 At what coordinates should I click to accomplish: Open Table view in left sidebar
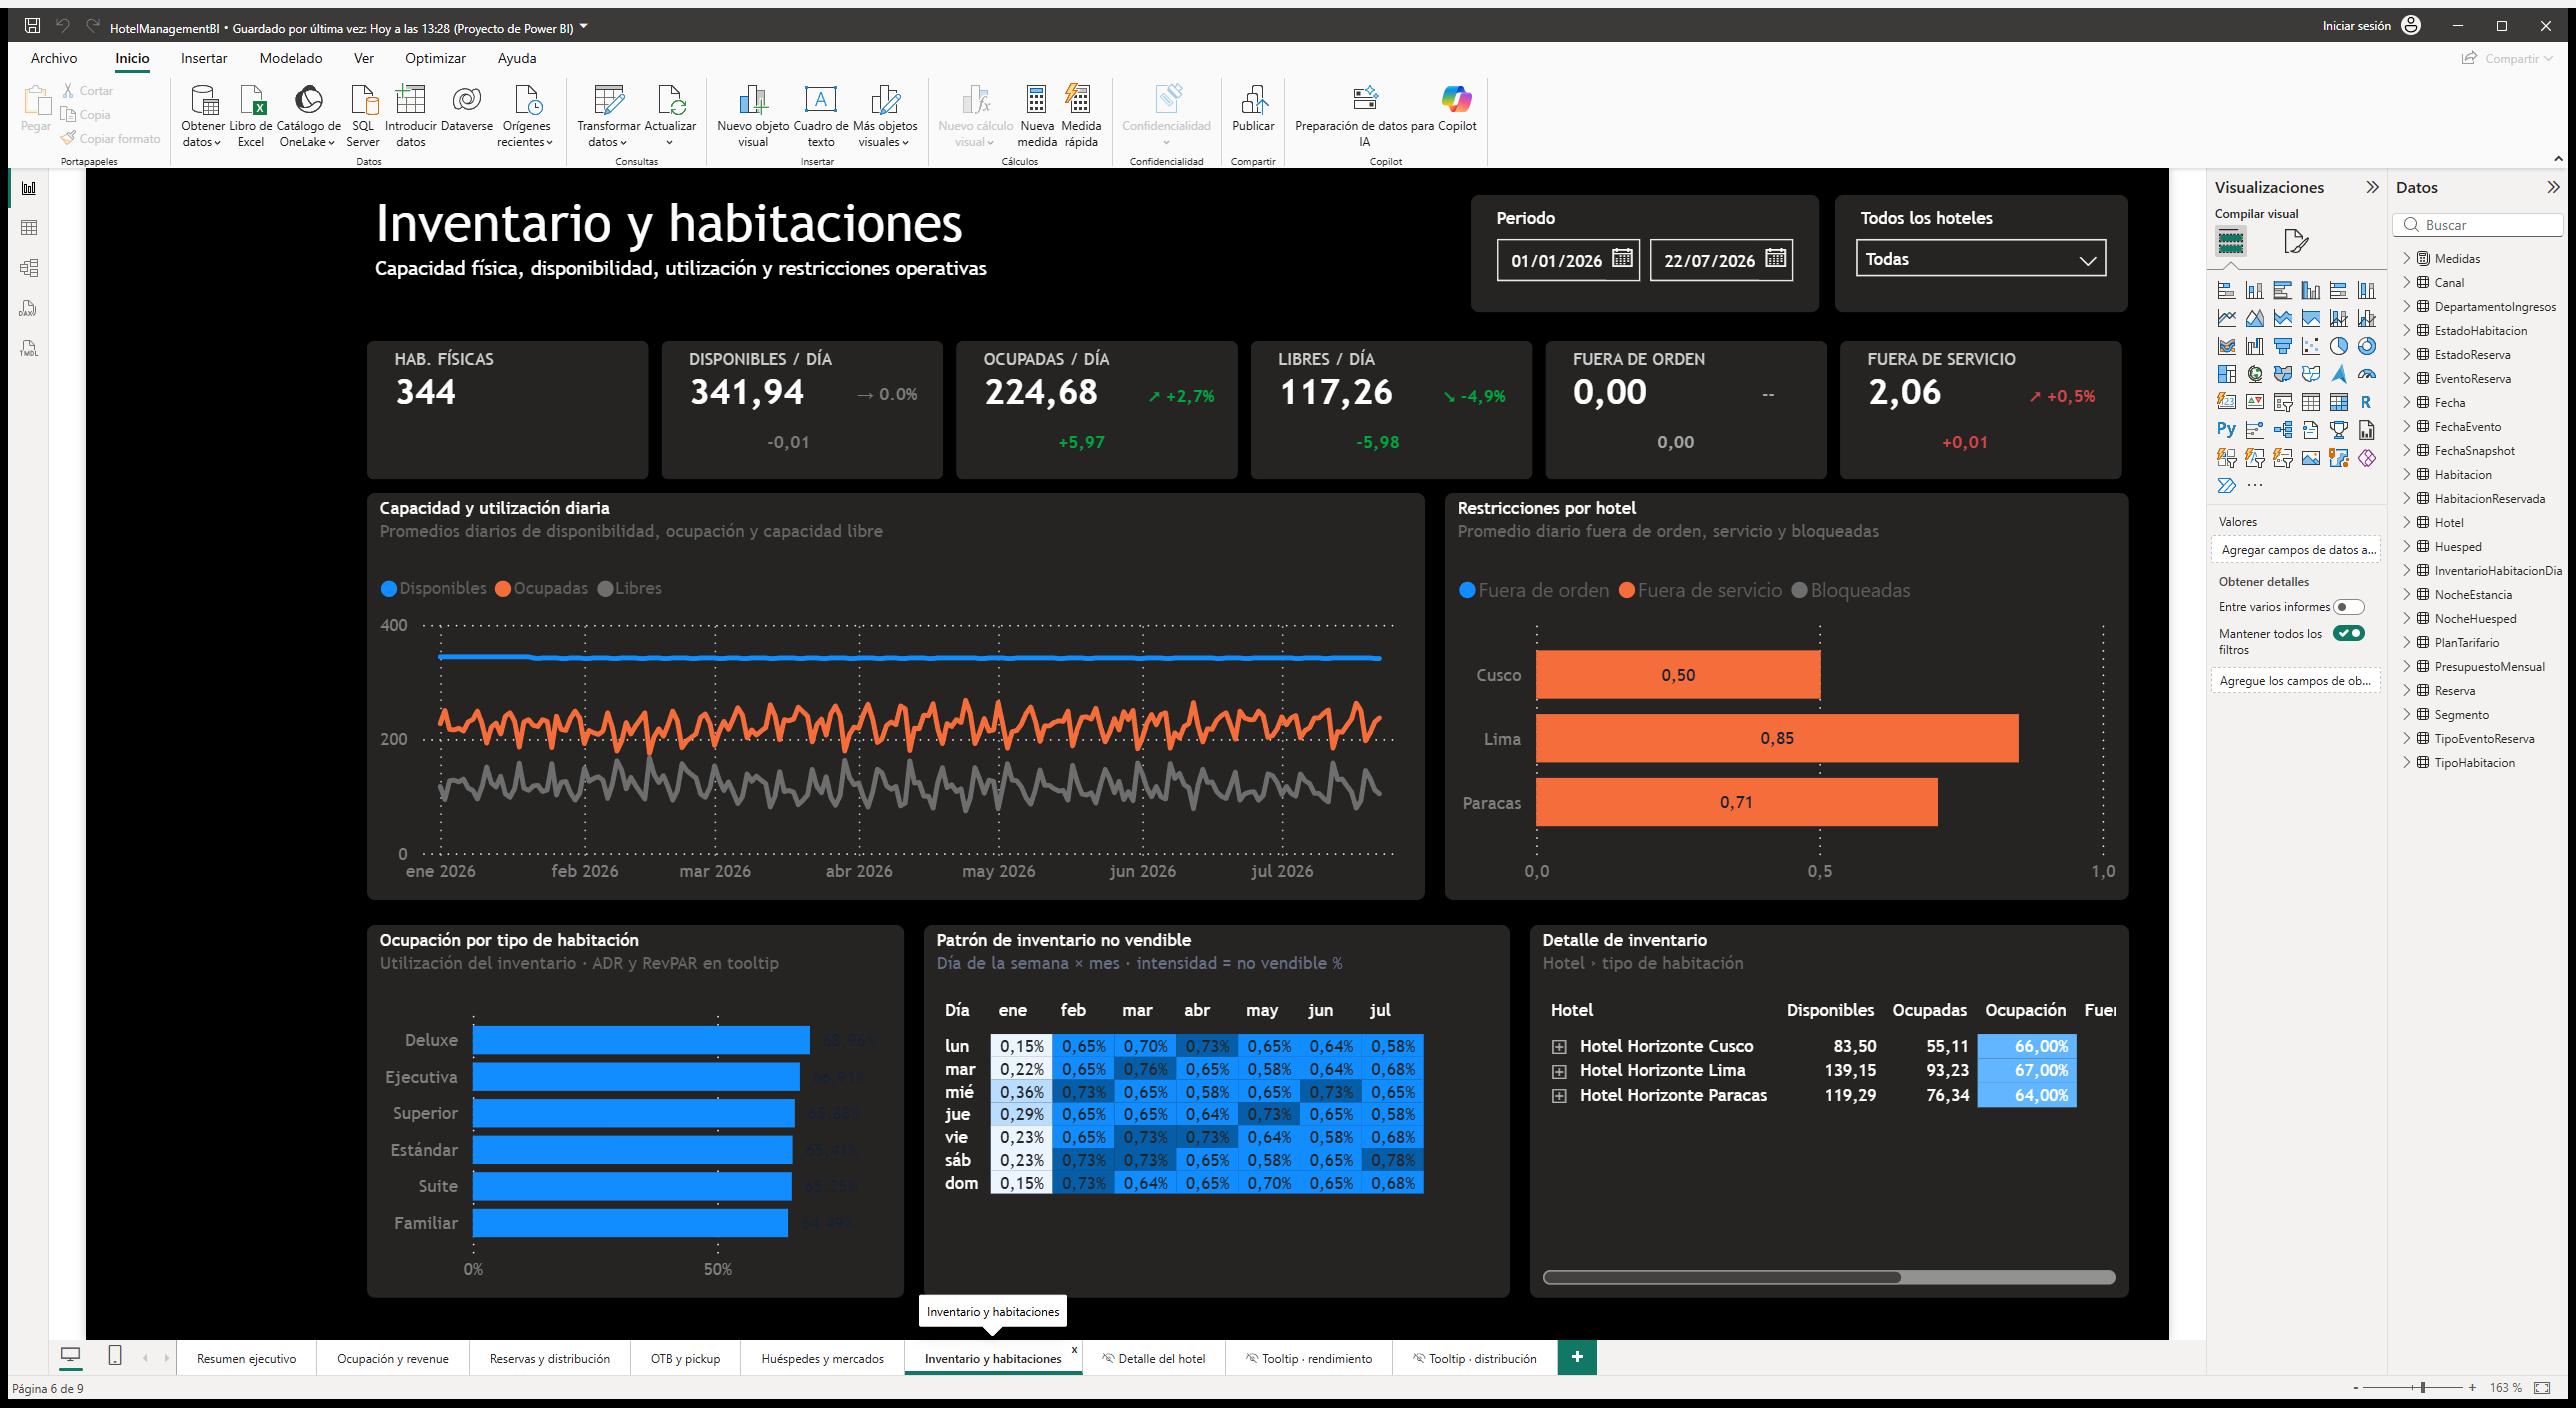pos(29,228)
